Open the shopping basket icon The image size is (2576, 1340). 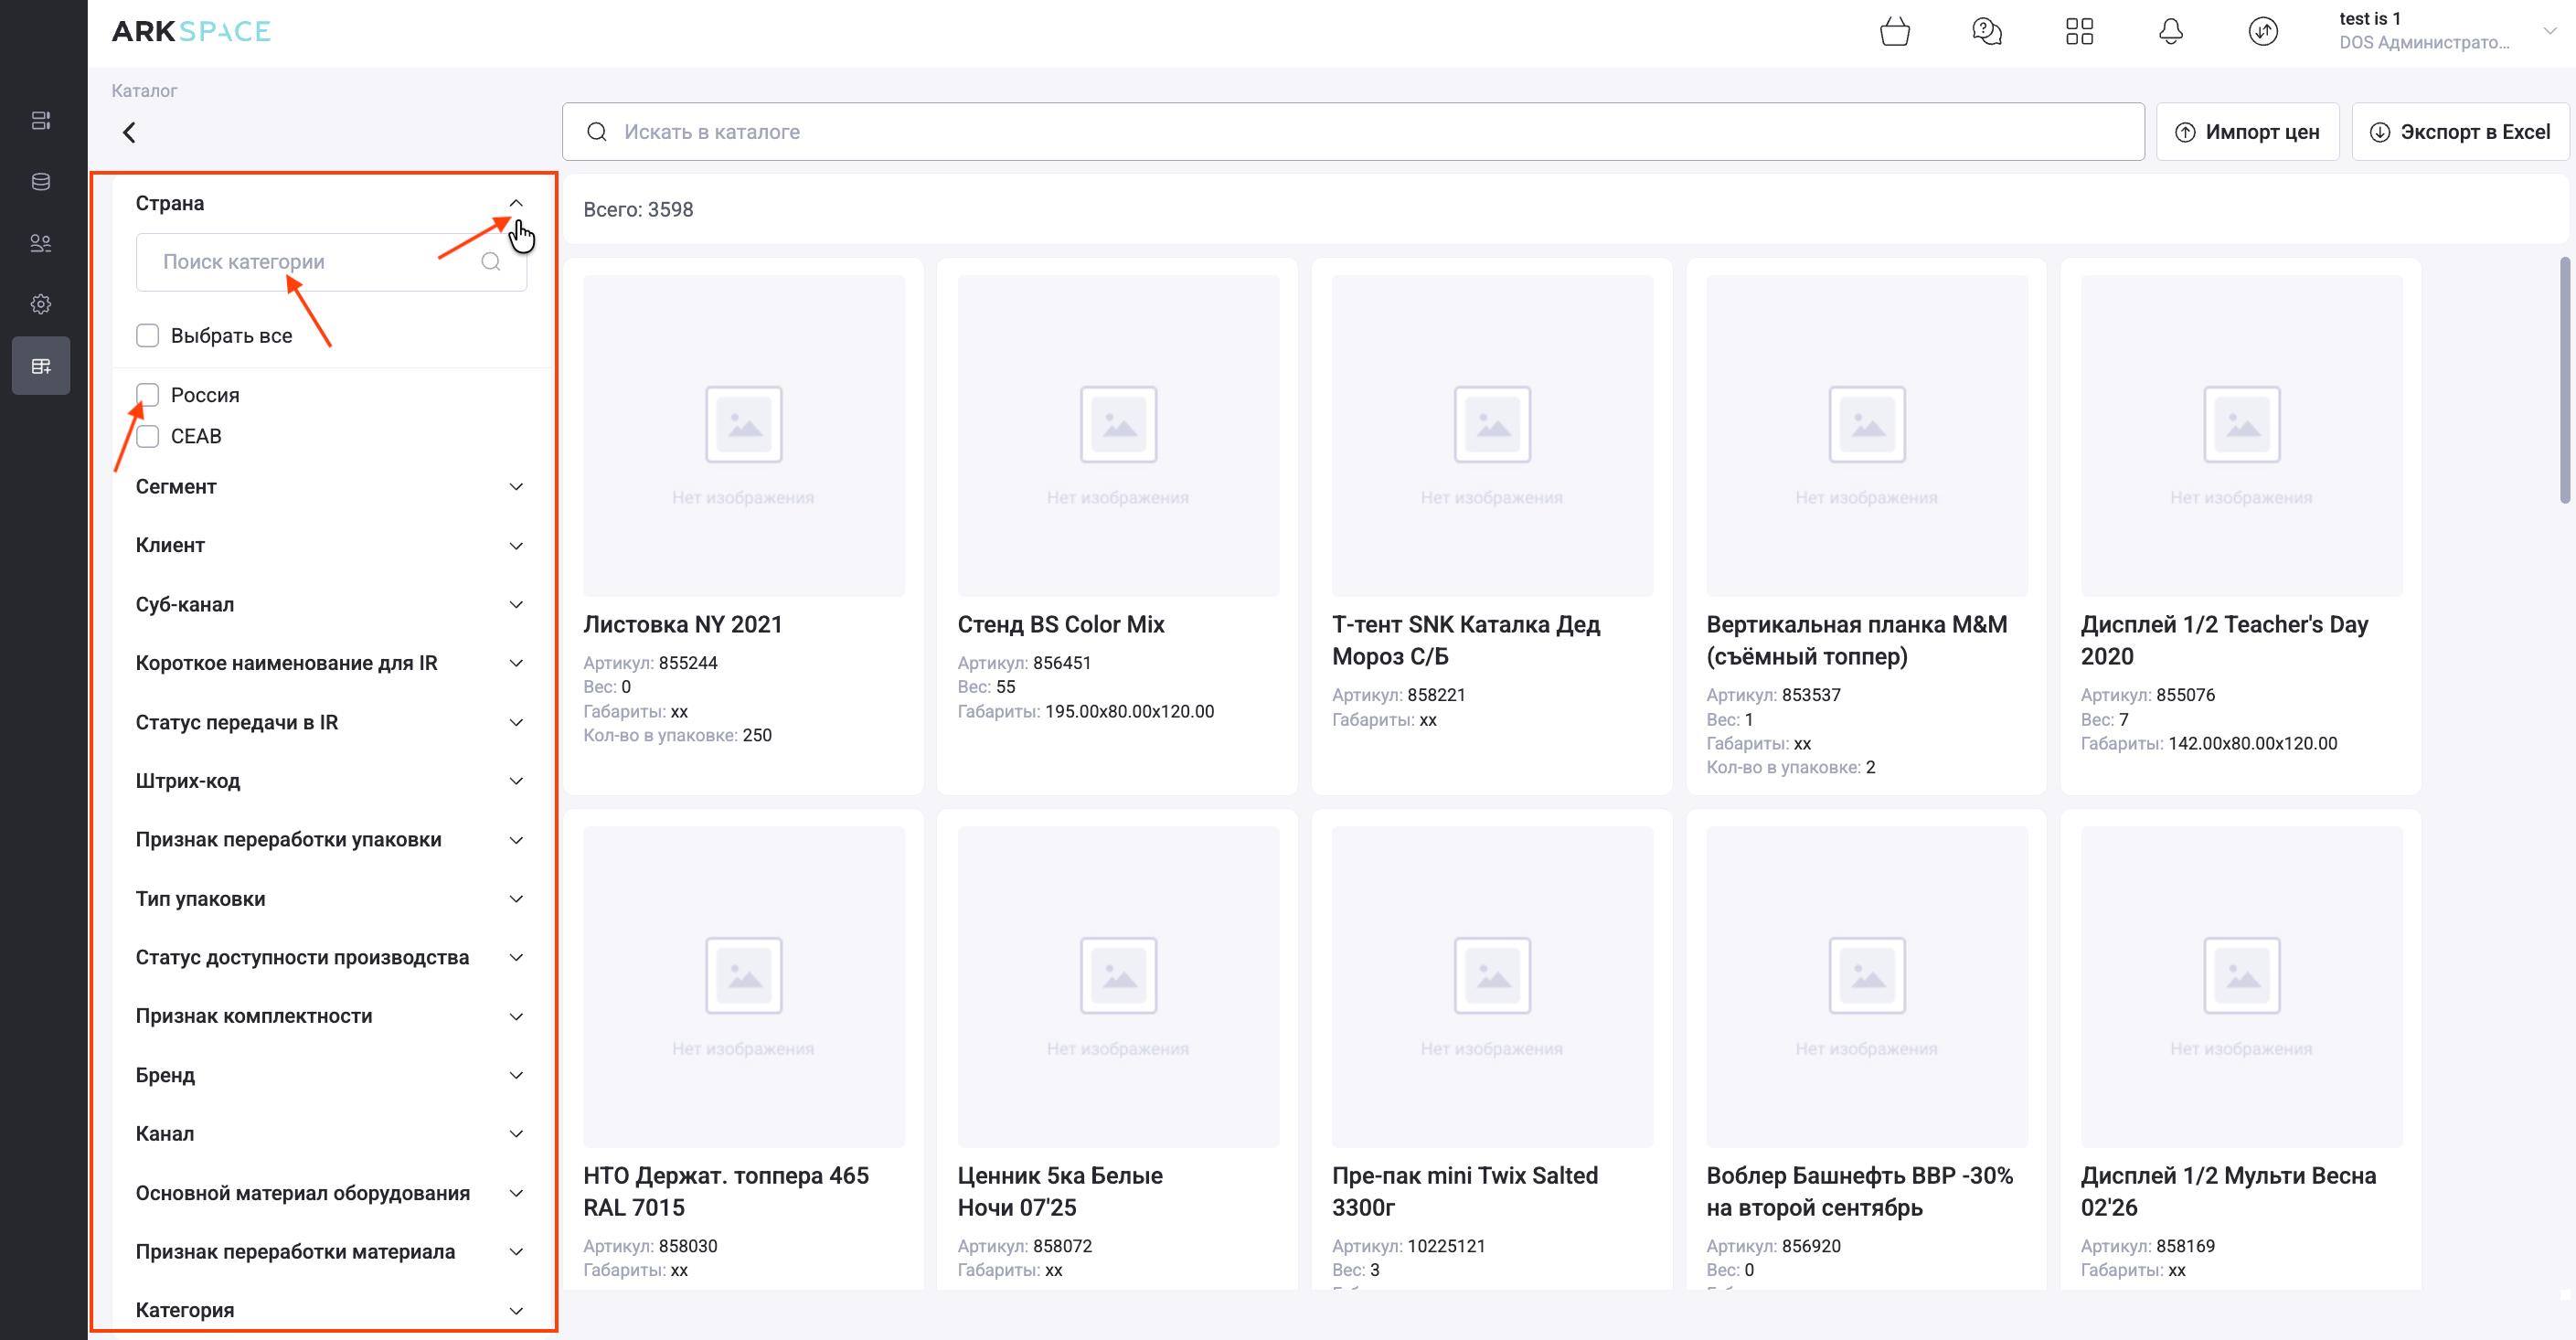coord(1894,32)
